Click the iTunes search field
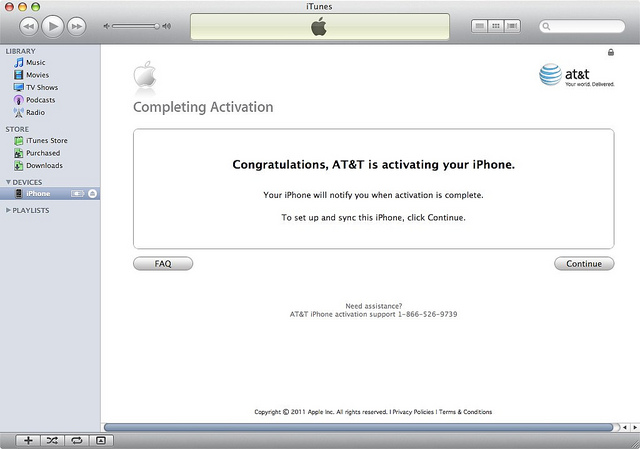Image resolution: width=640 pixels, height=449 pixels. point(582,27)
